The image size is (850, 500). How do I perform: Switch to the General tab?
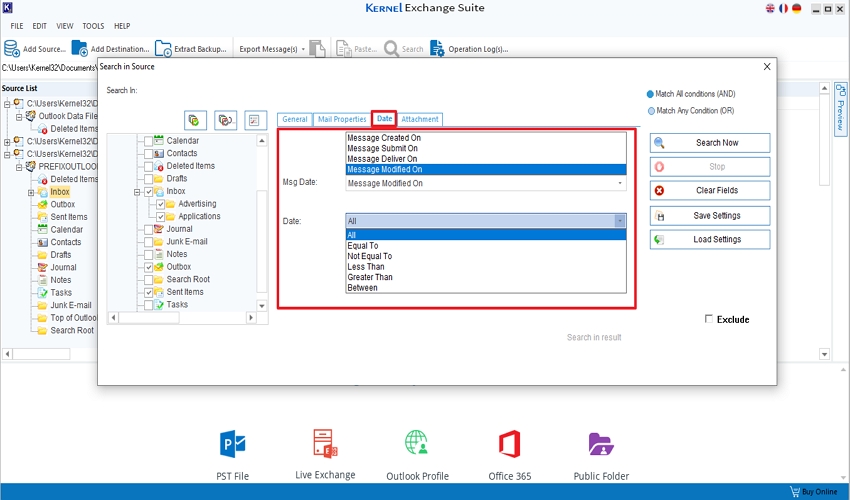294,119
